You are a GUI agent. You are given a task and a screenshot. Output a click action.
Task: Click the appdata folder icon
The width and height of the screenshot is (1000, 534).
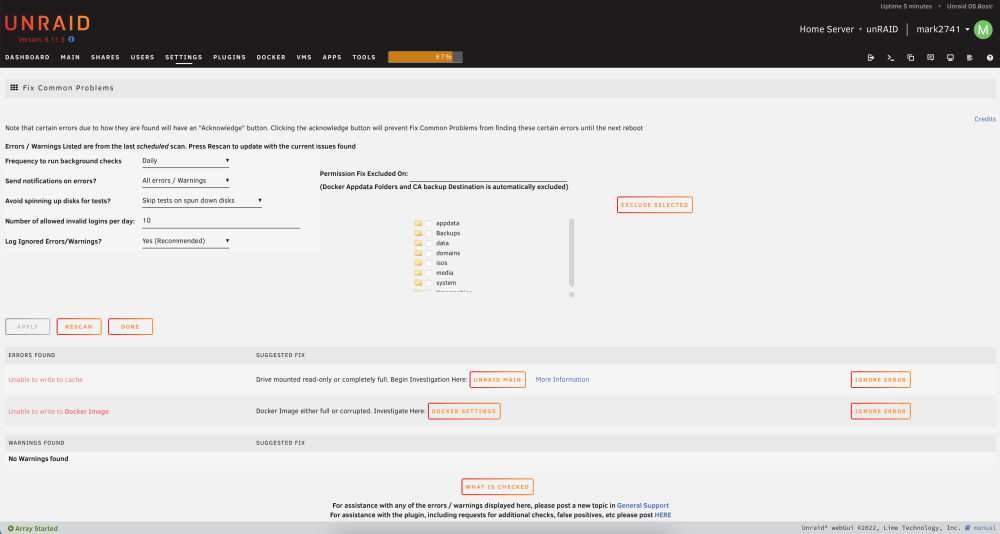418,223
